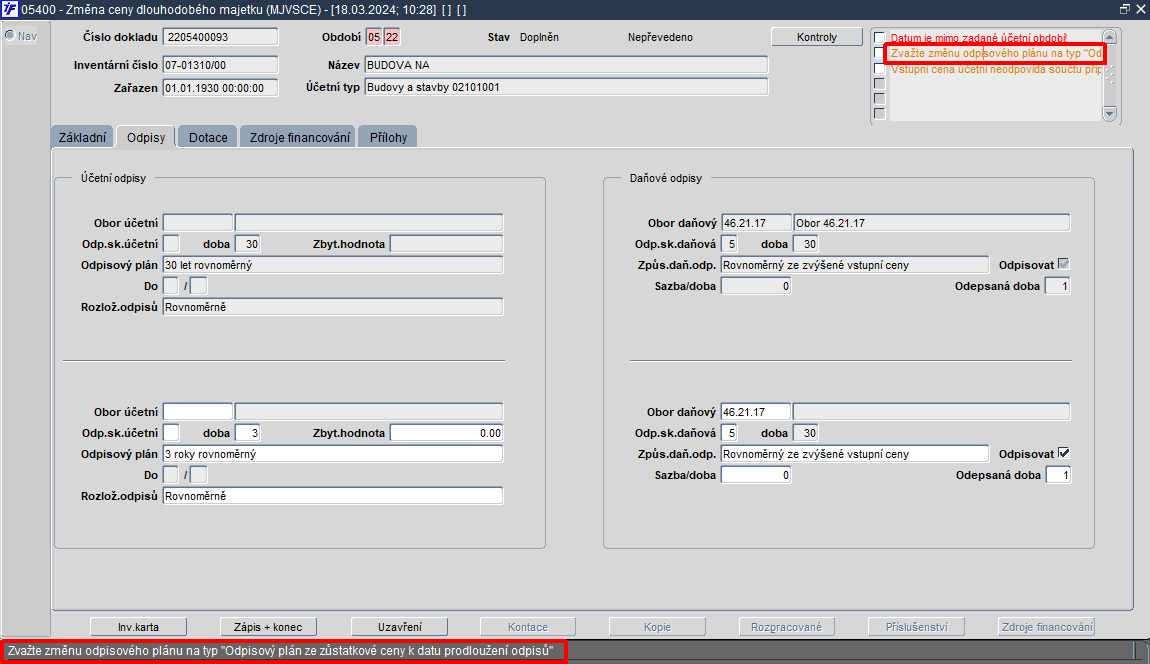The height and width of the screenshot is (664, 1150).
Task: Open the Přílohy tab
Action: (388, 137)
